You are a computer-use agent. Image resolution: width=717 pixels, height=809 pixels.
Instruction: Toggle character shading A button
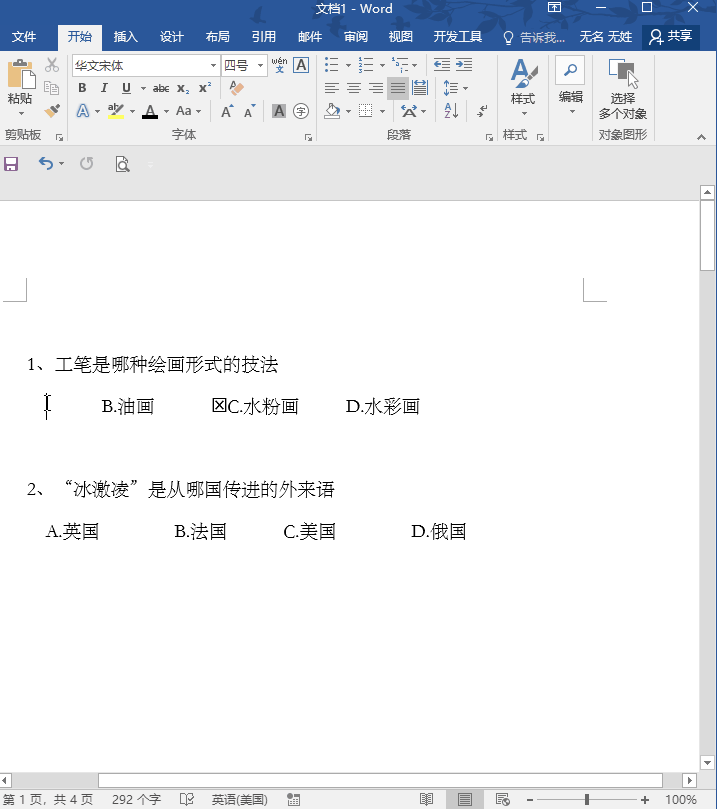(279, 111)
